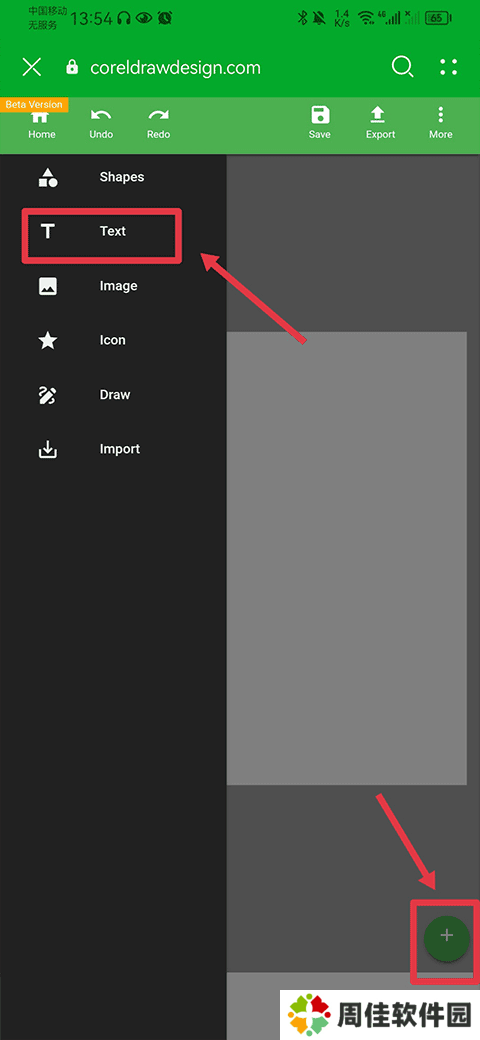
Task: Activate the Draw pencil icon
Action: 48,395
